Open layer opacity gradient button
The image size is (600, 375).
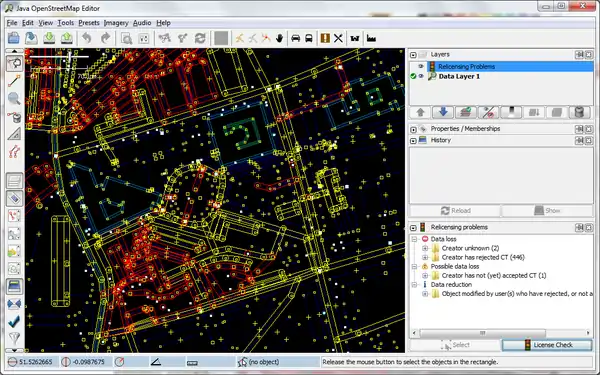coord(512,112)
